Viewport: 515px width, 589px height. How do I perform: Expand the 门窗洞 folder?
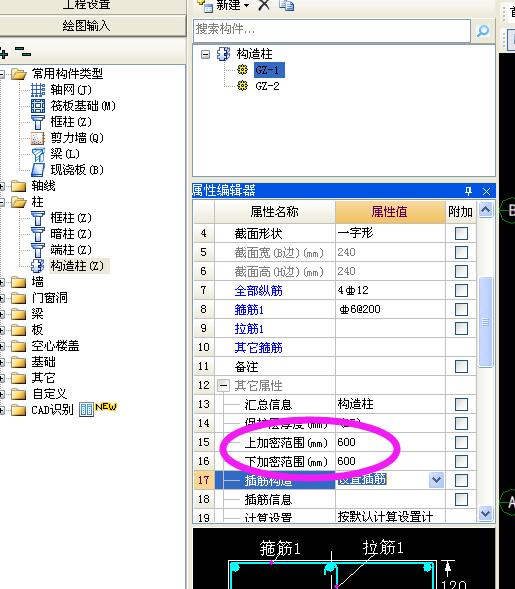tap(2, 298)
